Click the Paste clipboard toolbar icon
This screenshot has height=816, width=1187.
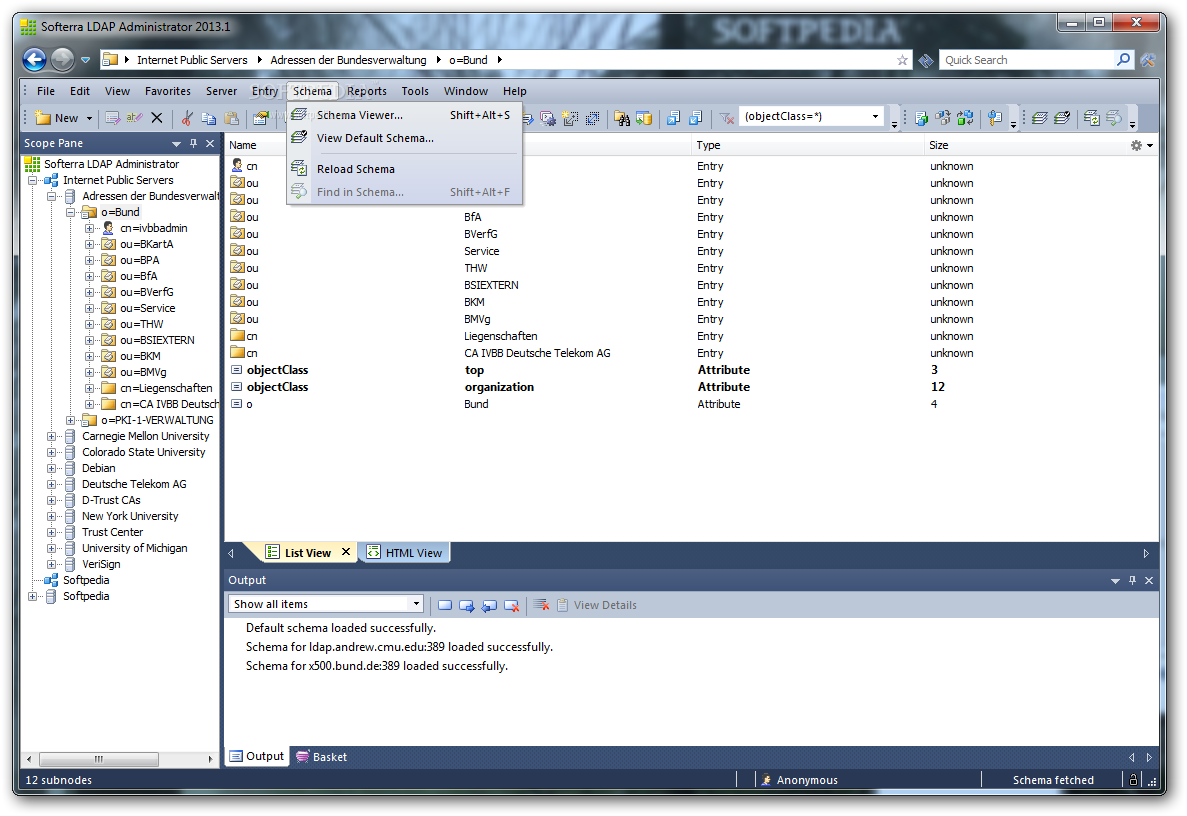pyautogui.click(x=232, y=117)
